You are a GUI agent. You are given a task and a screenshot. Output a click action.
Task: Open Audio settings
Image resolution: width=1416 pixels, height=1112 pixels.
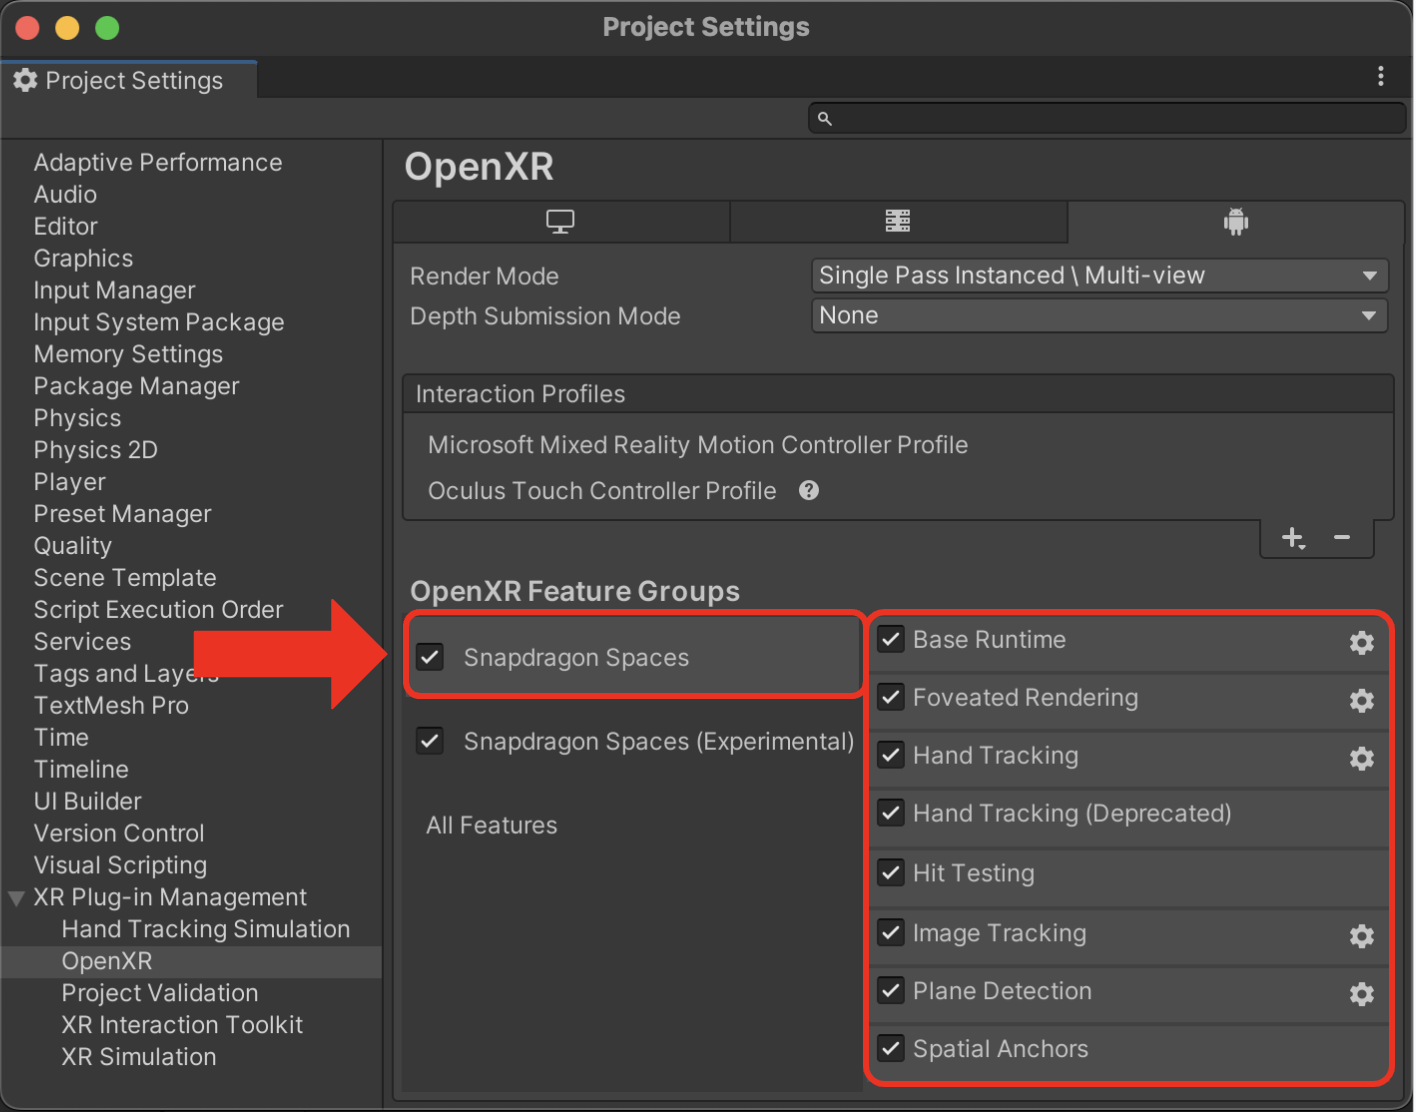65,194
